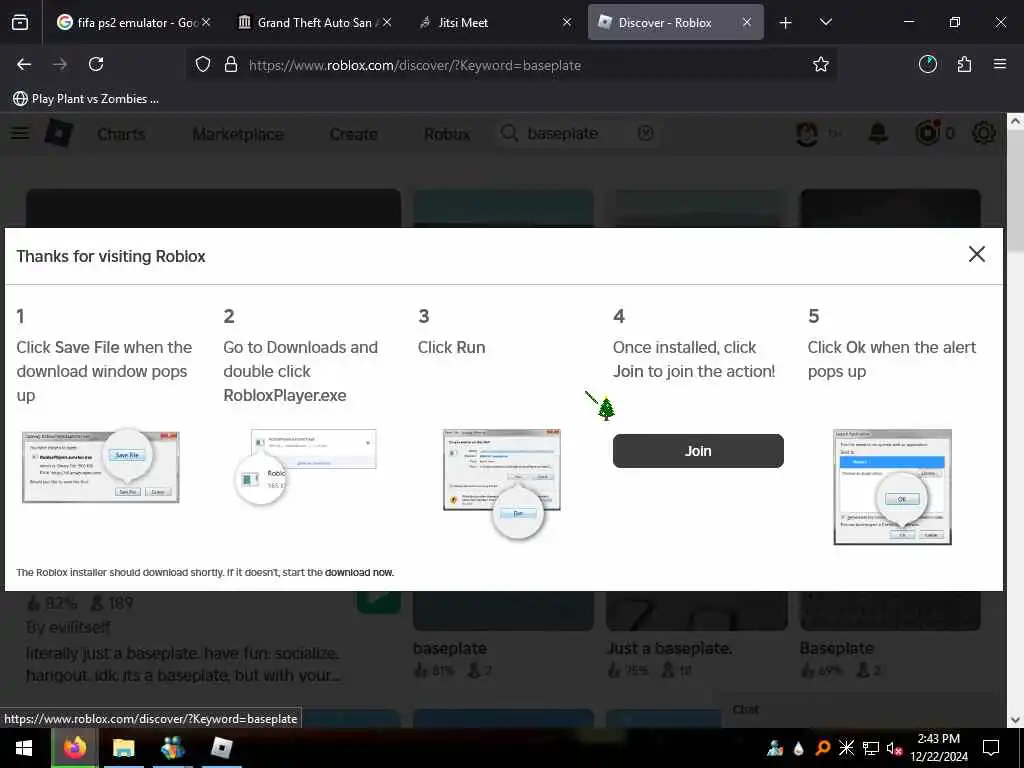Click the scrollbar down arrow
This screenshot has width=1024, height=768.
coord(1015,720)
